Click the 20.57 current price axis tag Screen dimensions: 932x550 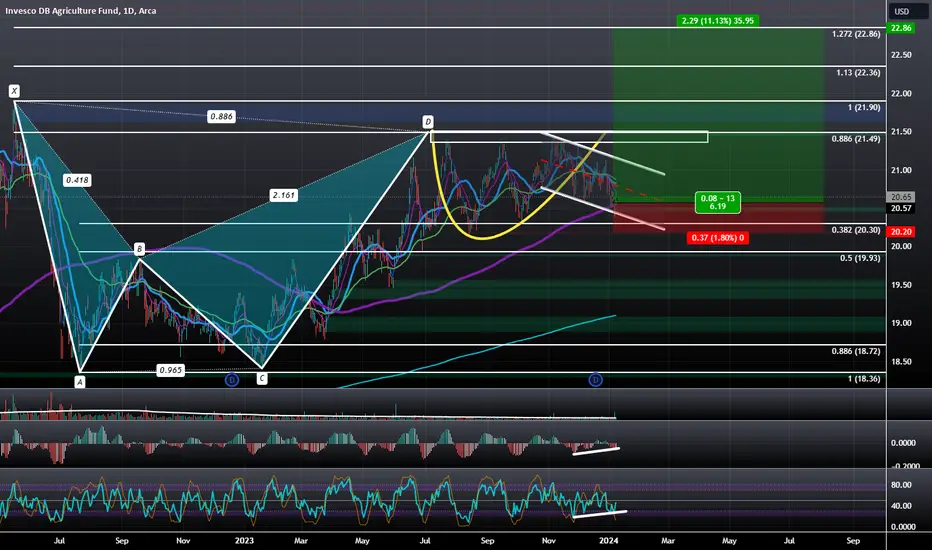tap(901, 208)
